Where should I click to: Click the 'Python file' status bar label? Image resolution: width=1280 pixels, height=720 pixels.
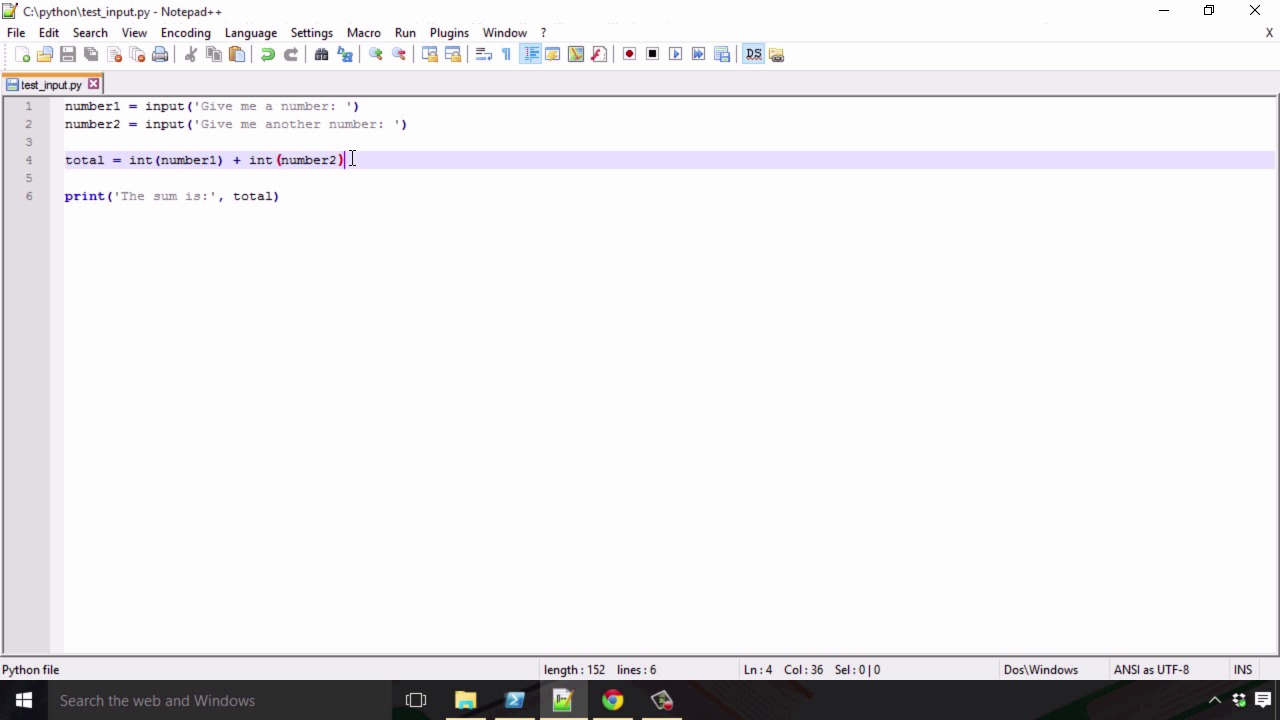click(x=31, y=670)
